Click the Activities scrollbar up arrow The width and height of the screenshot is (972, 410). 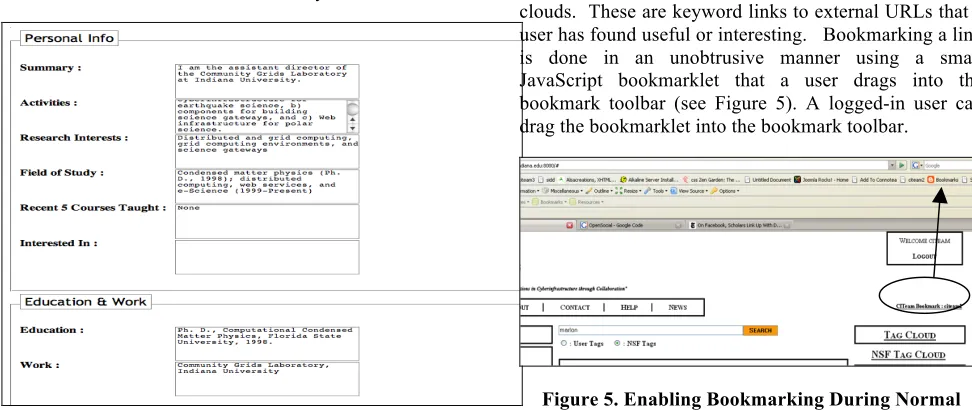[353, 119]
